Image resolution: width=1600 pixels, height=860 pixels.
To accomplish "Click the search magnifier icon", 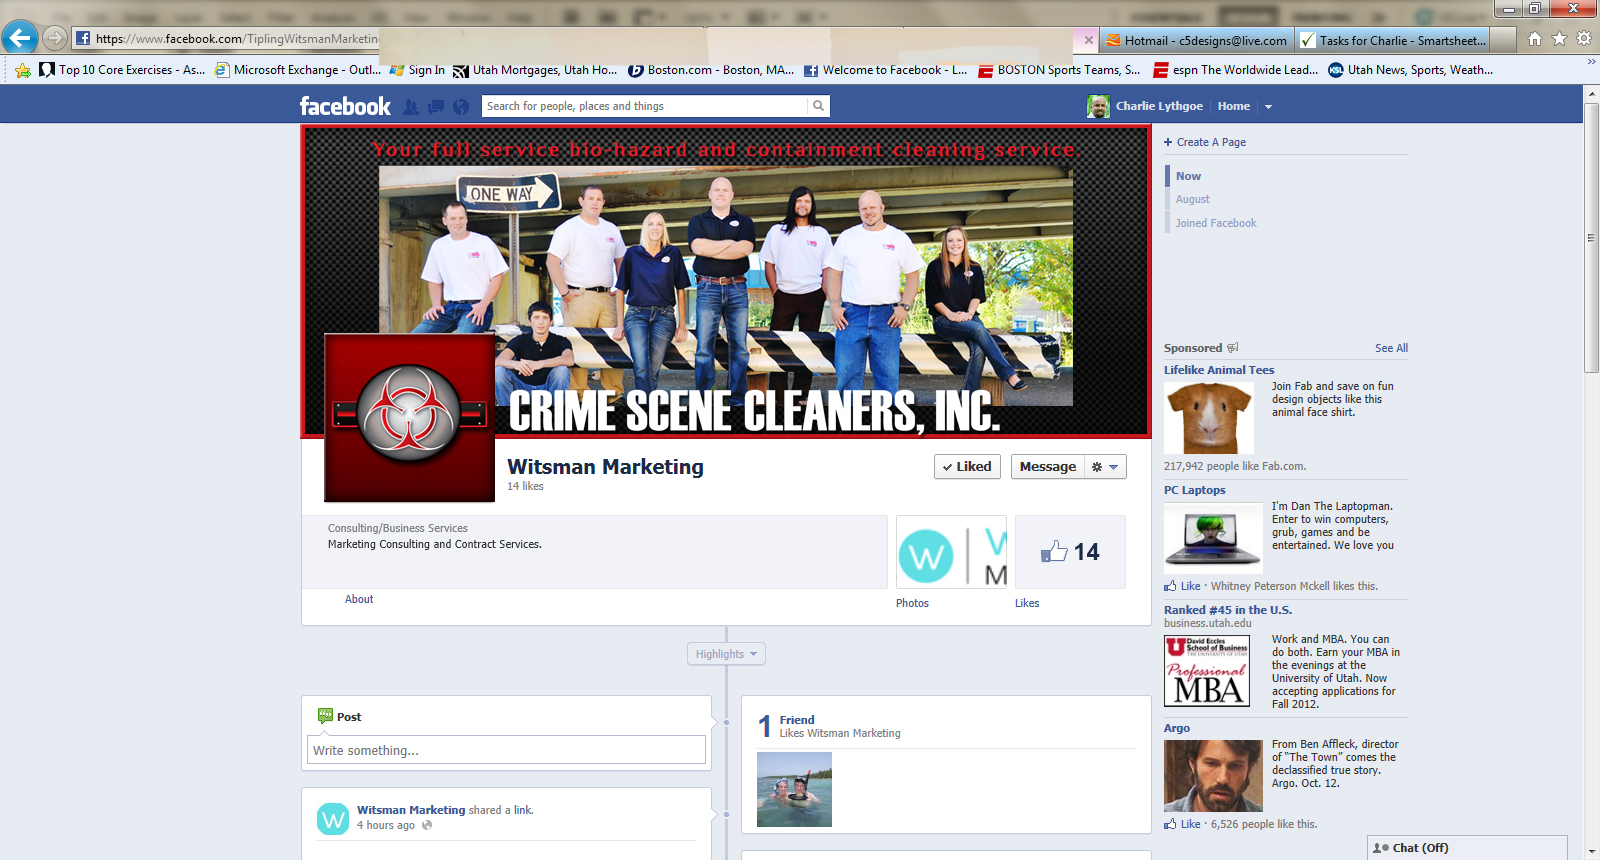I will [818, 106].
